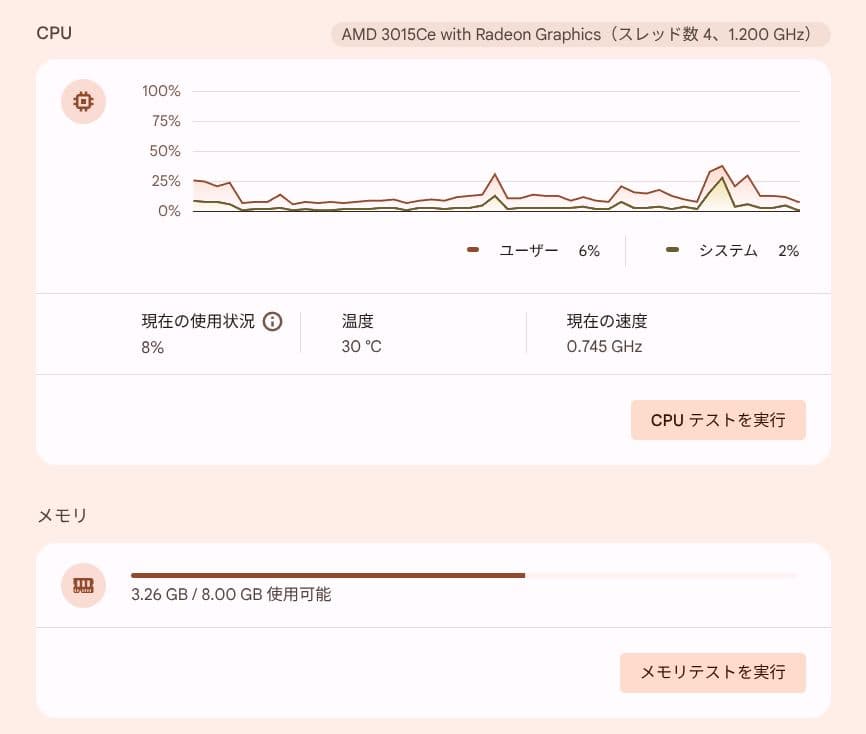Click the 現在の速度 label

pyautogui.click(x=607, y=322)
